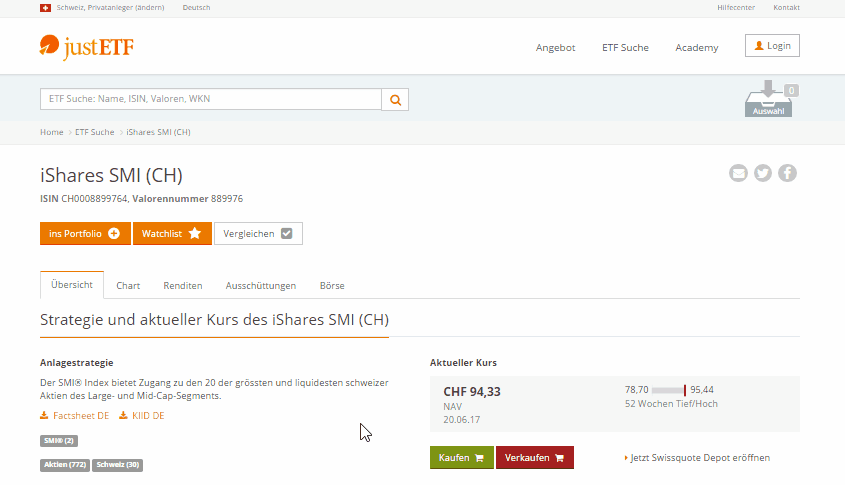
Task: Open the Auswahl selection box icon
Action: (768, 100)
